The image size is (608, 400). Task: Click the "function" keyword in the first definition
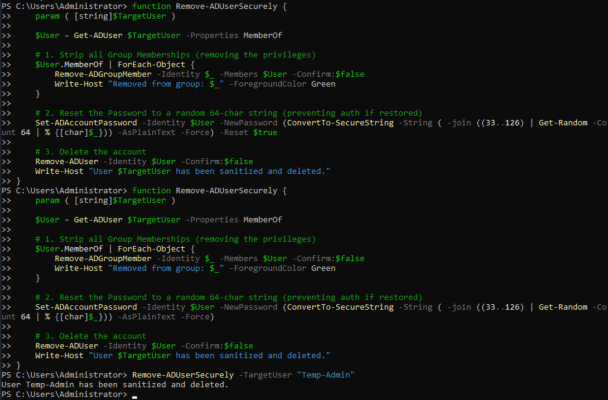[151, 7]
